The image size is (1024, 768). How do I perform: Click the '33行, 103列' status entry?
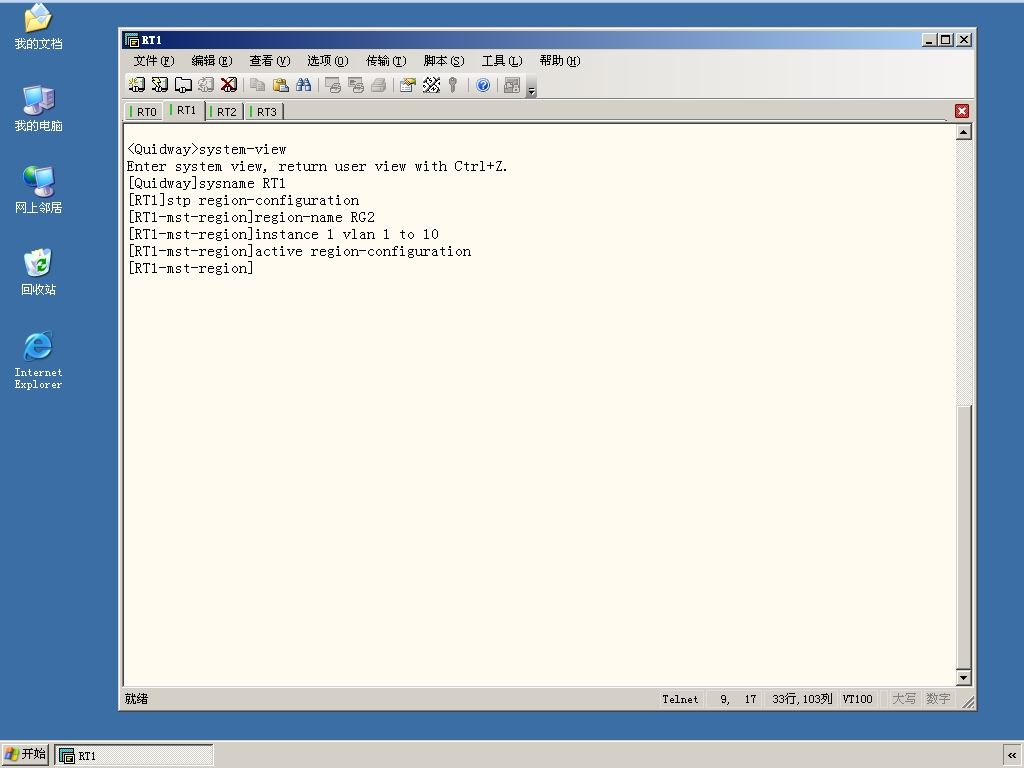[802, 699]
